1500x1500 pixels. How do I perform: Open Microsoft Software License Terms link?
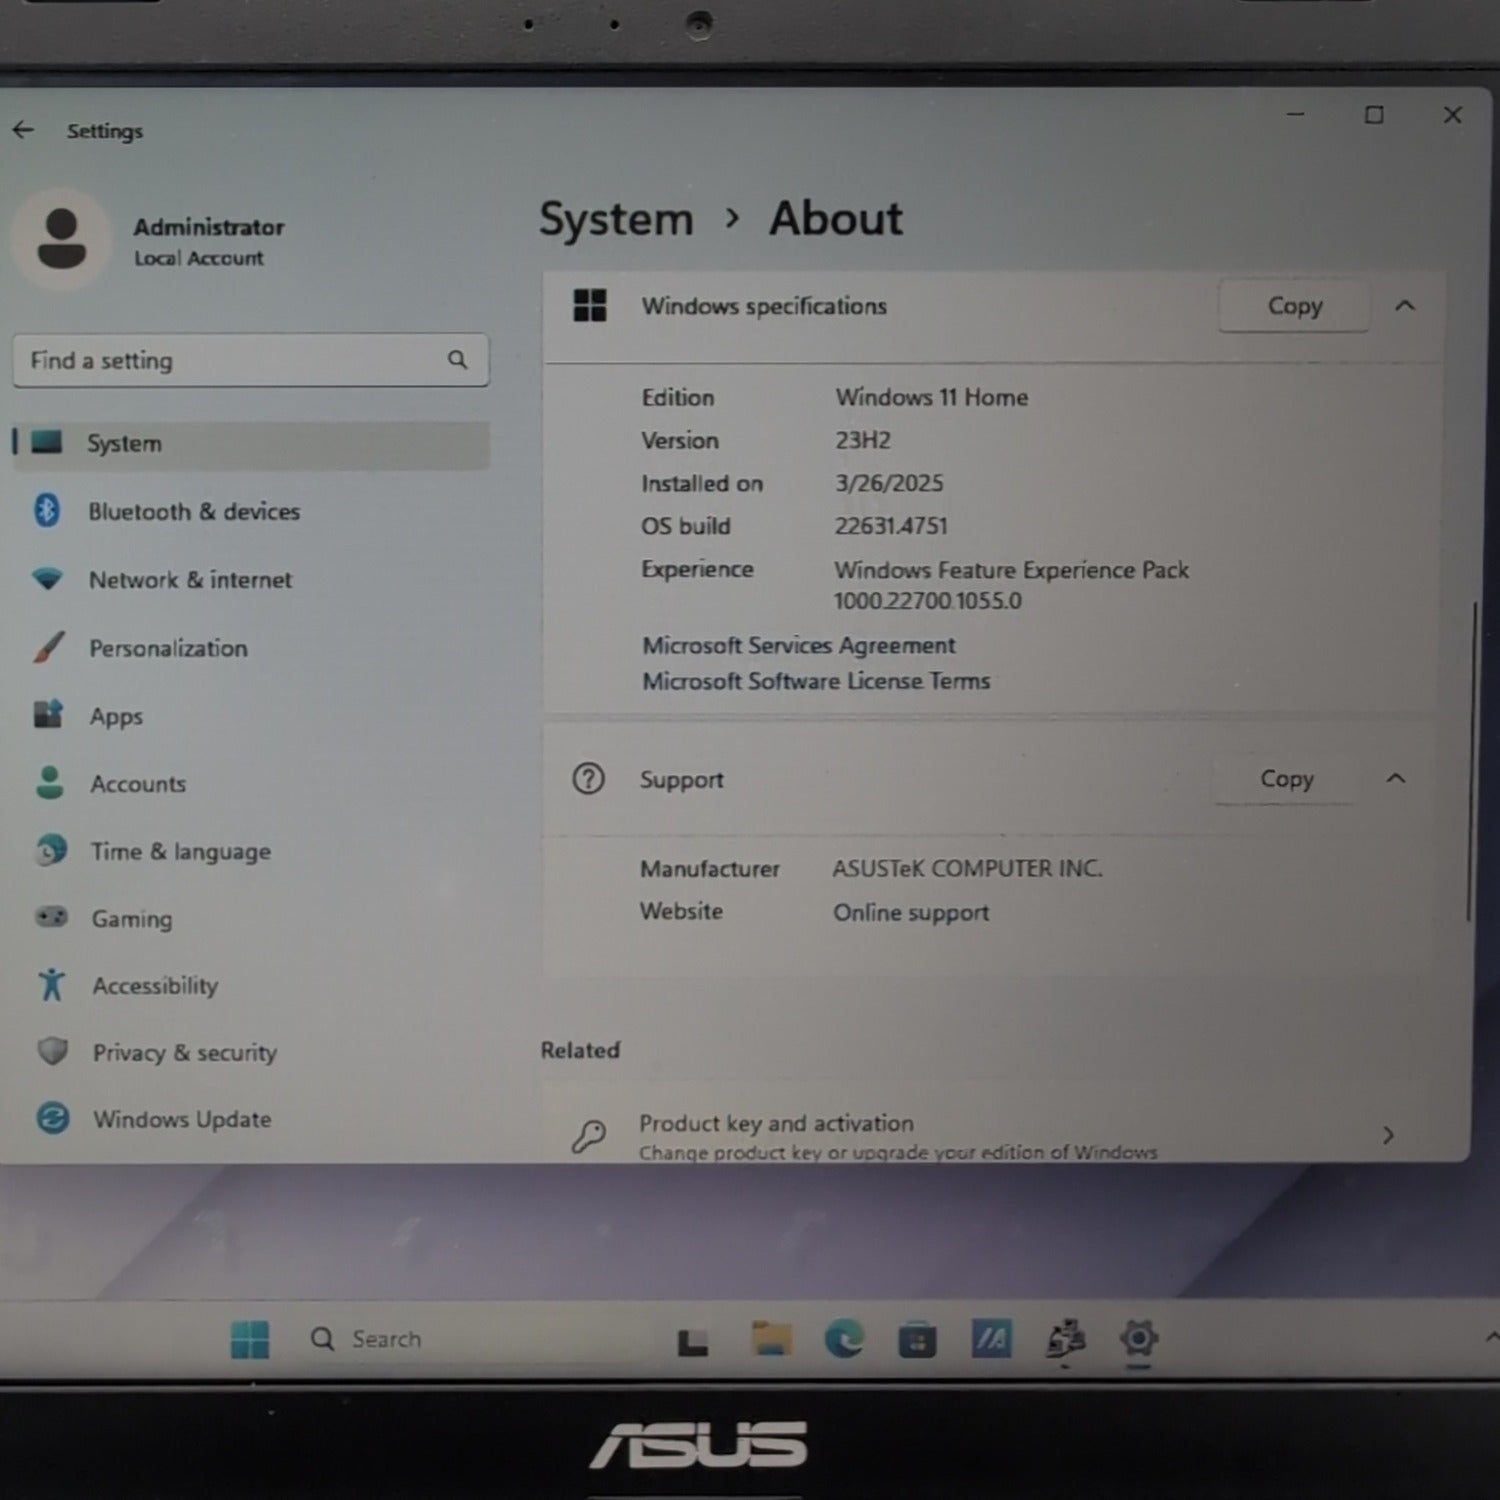point(816,681)
